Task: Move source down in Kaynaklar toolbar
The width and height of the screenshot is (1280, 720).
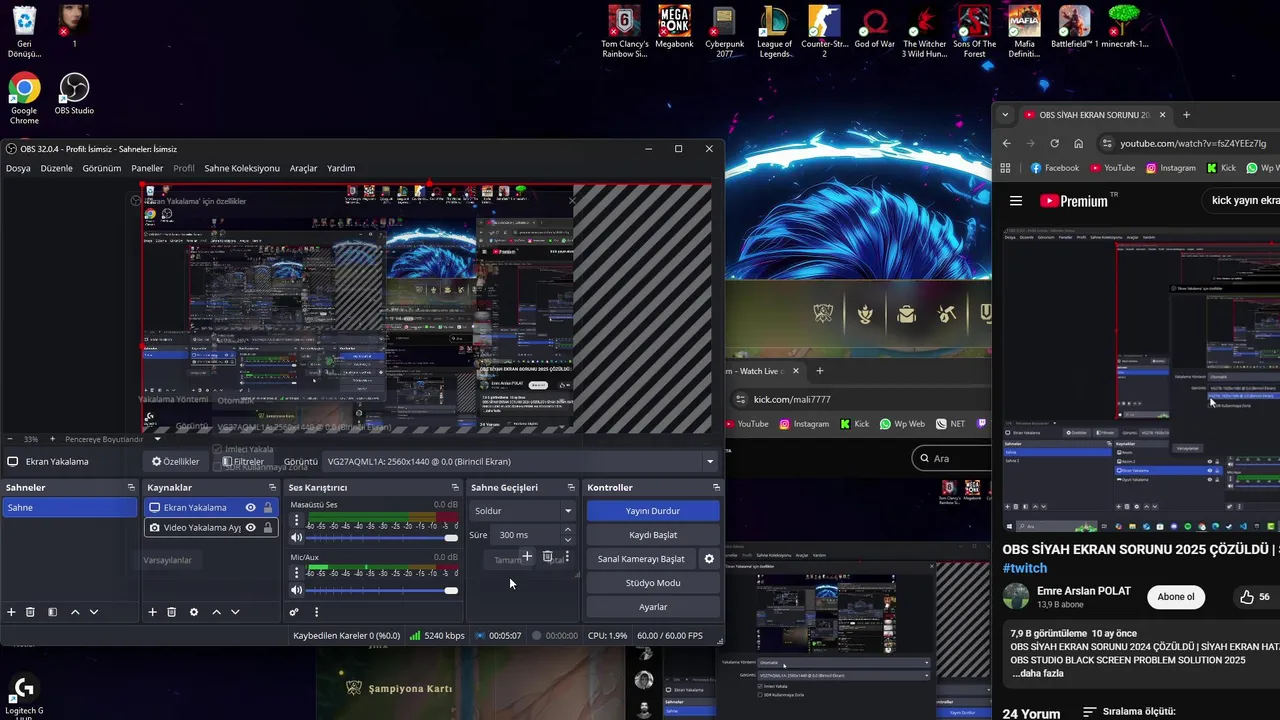Action: (235, 612)
